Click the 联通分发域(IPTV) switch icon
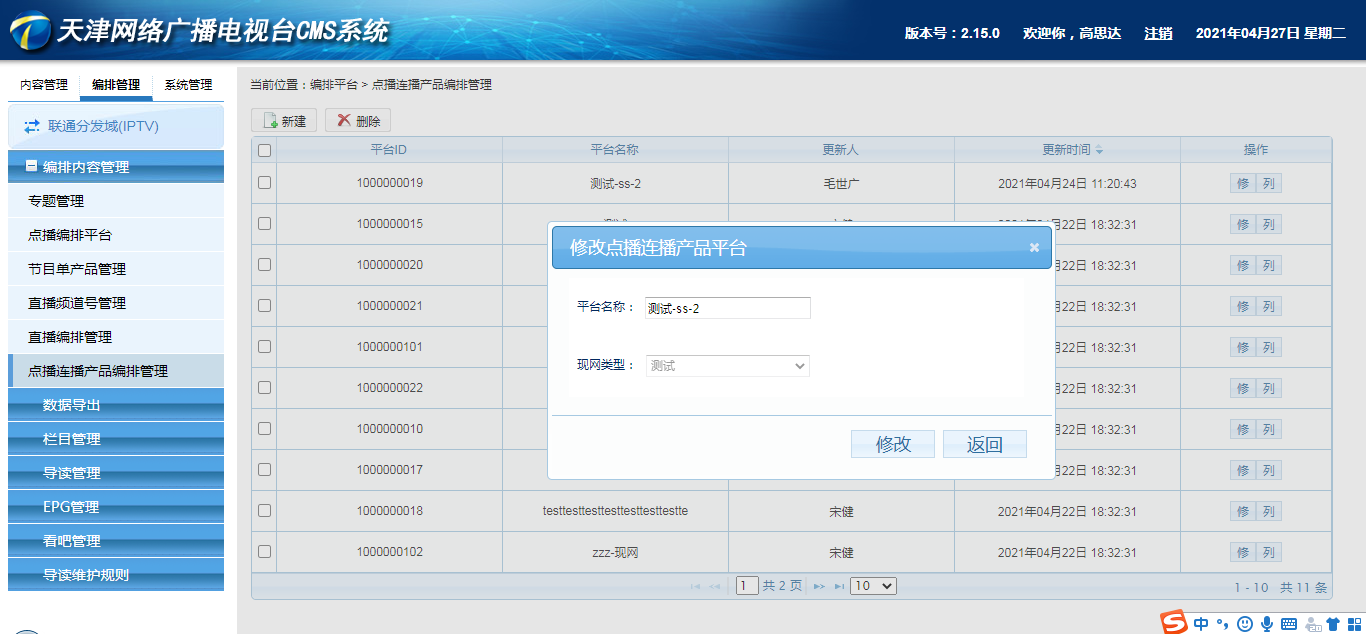 [x=32, y=127]
